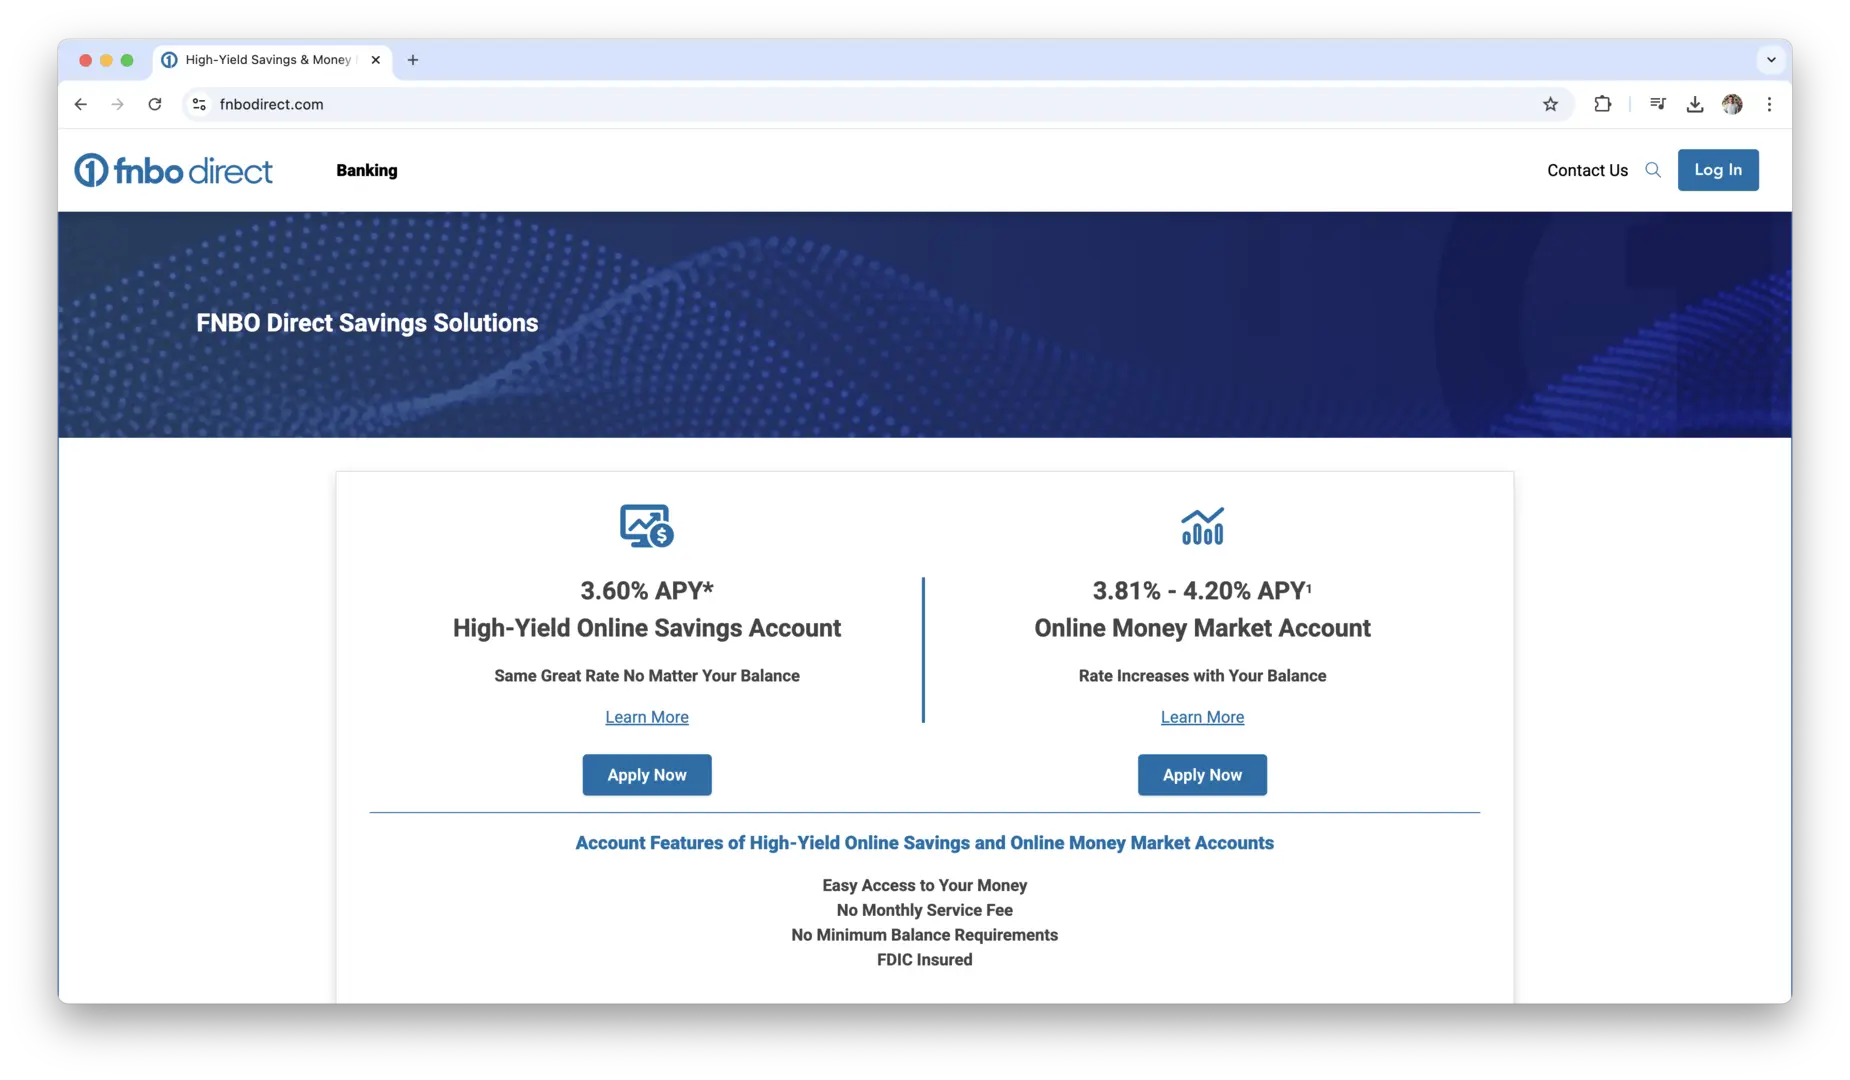
Task: Apply Now for High-Yield Online Savings Account
Action: (647, 775)
